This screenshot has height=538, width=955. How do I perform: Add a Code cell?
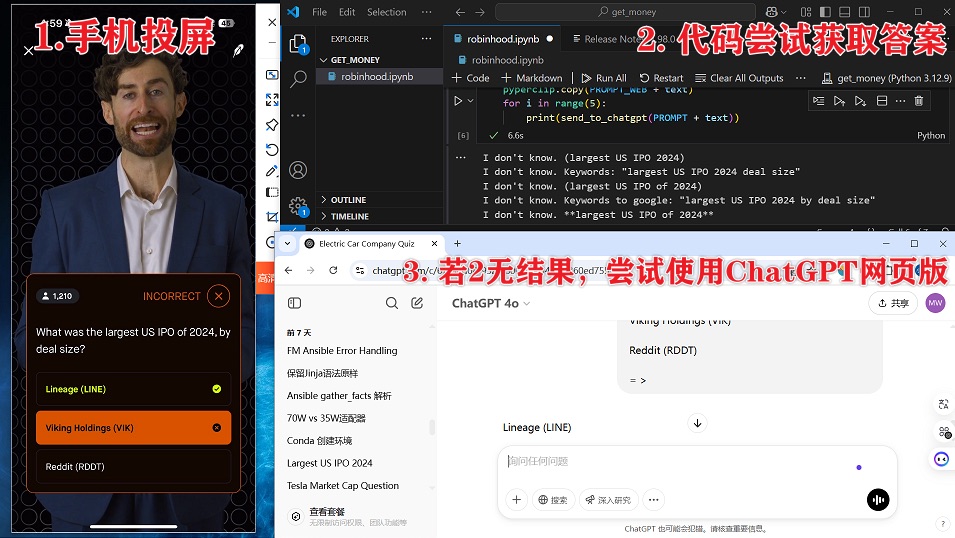point(470,78)
